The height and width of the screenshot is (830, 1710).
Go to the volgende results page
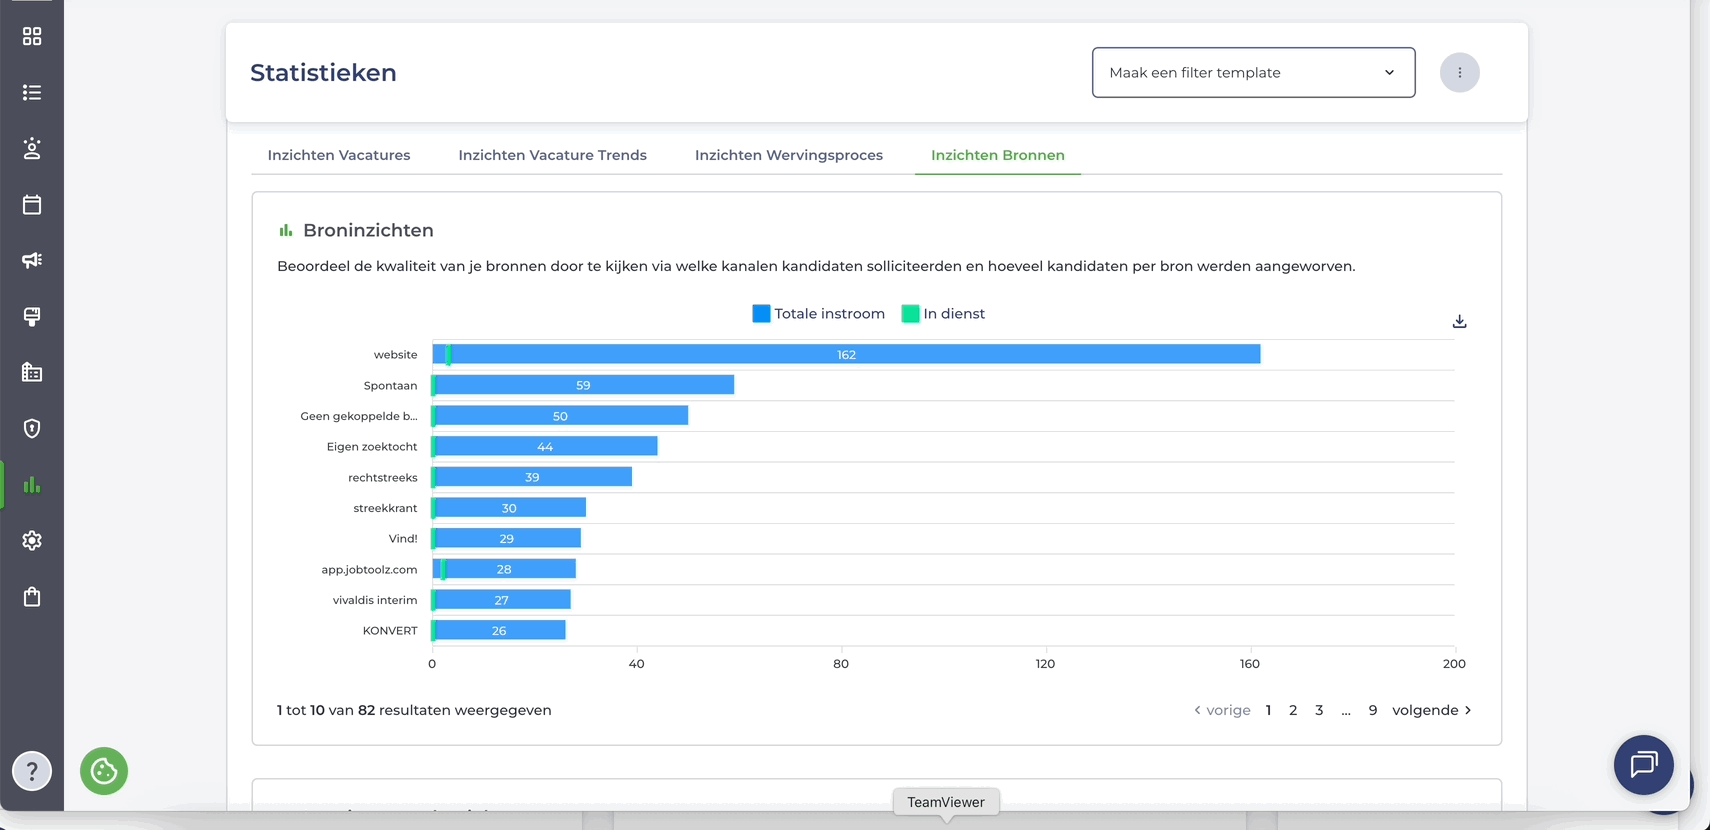coord(1431,710)
